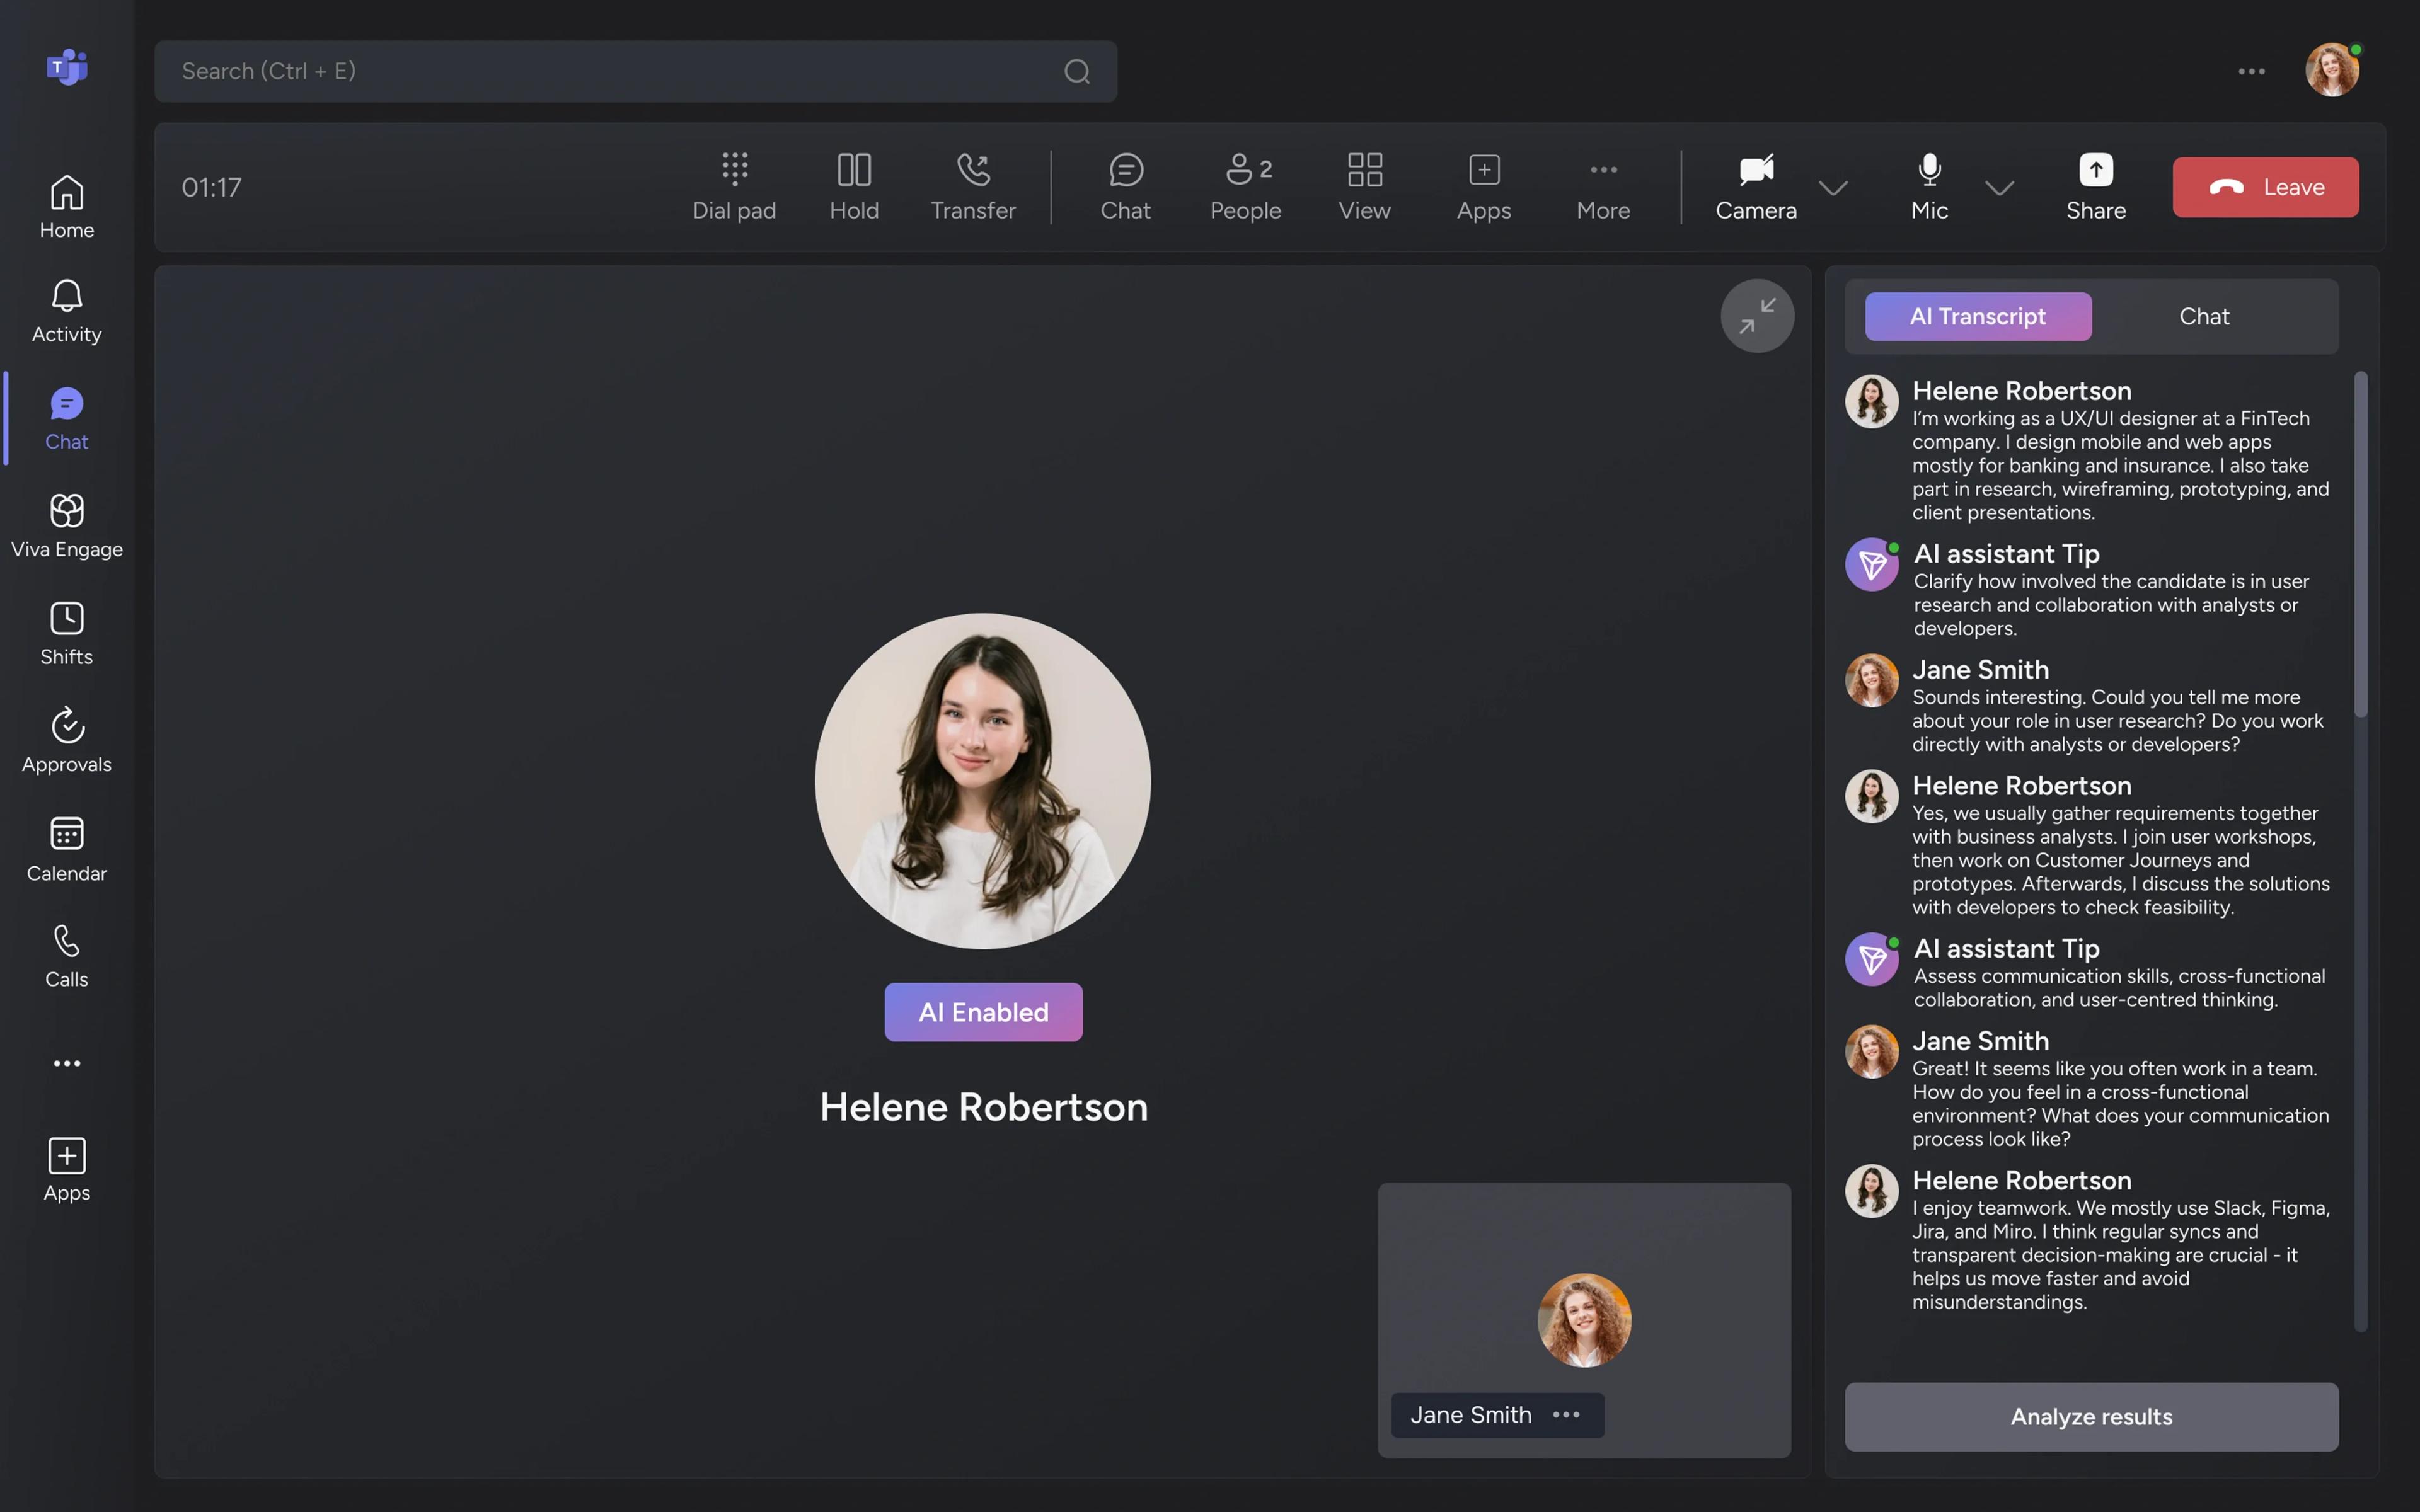The width and height of the screenshot is (2420, 1512).
Task: Share screen content with Share icon
Action: pyautogui.click(x=2096, y=186)
